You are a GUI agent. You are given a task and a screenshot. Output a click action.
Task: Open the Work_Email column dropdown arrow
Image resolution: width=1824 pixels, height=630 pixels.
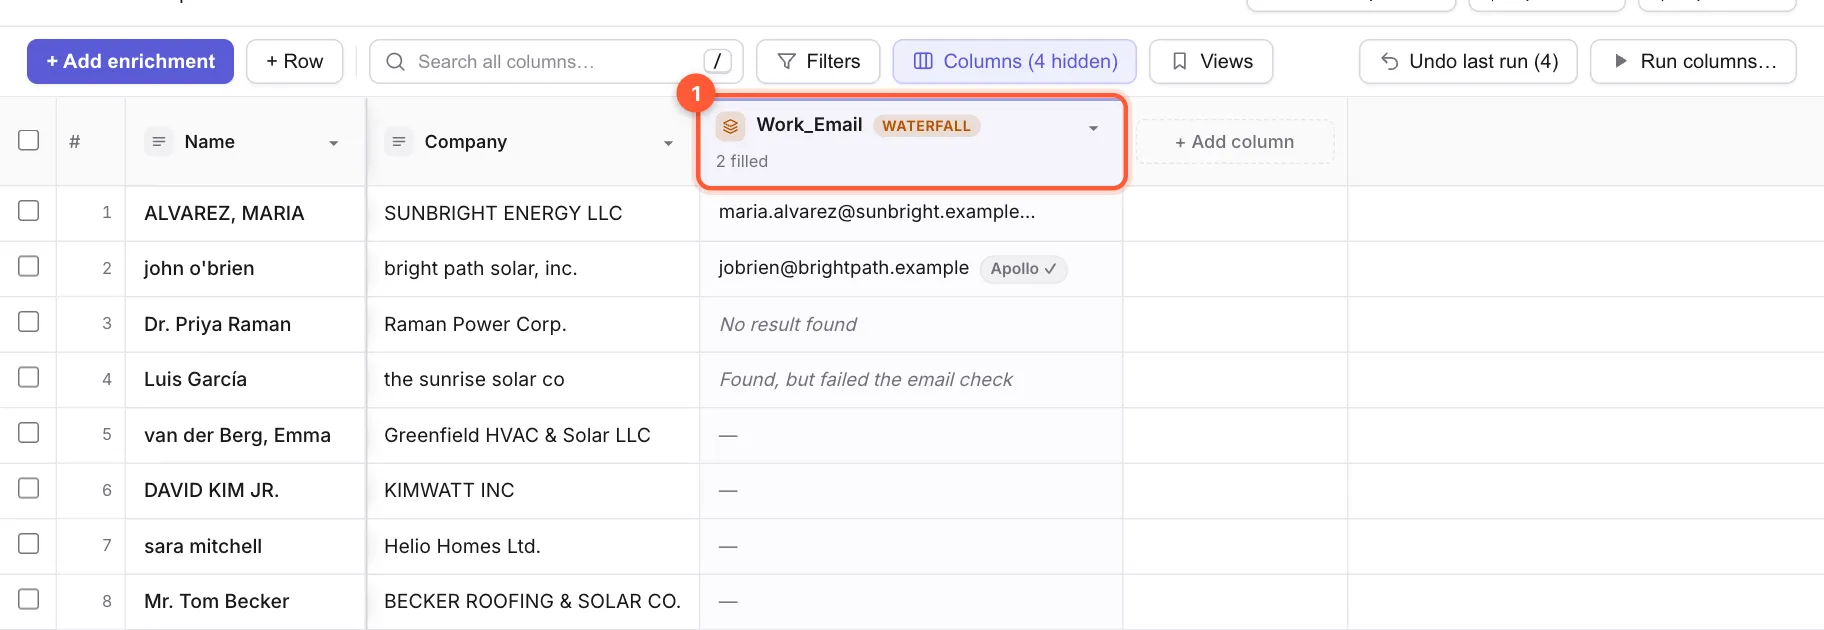pos(1093,128)
